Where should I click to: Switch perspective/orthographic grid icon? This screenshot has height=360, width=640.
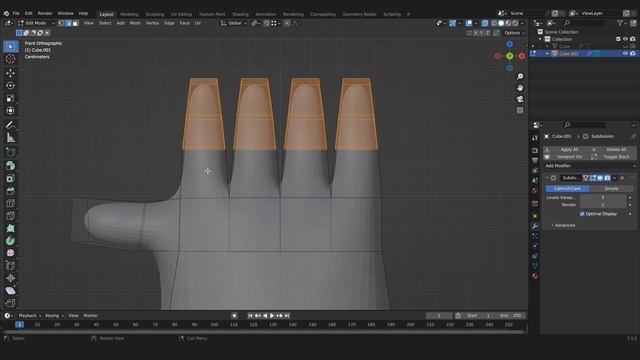(520, 110)
